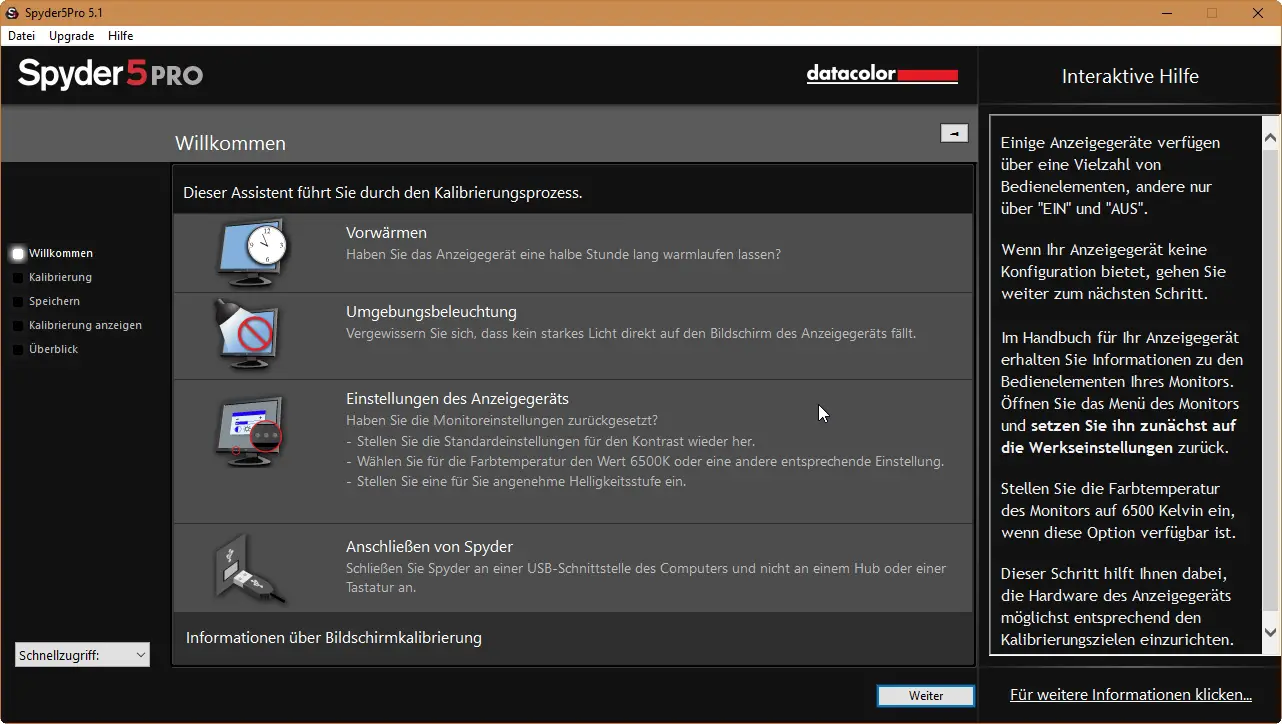Viewport: 1282px width, 724px height.
Task: Click the Umgebungsbeleuchtung heading
Action: tap(431, 312)
